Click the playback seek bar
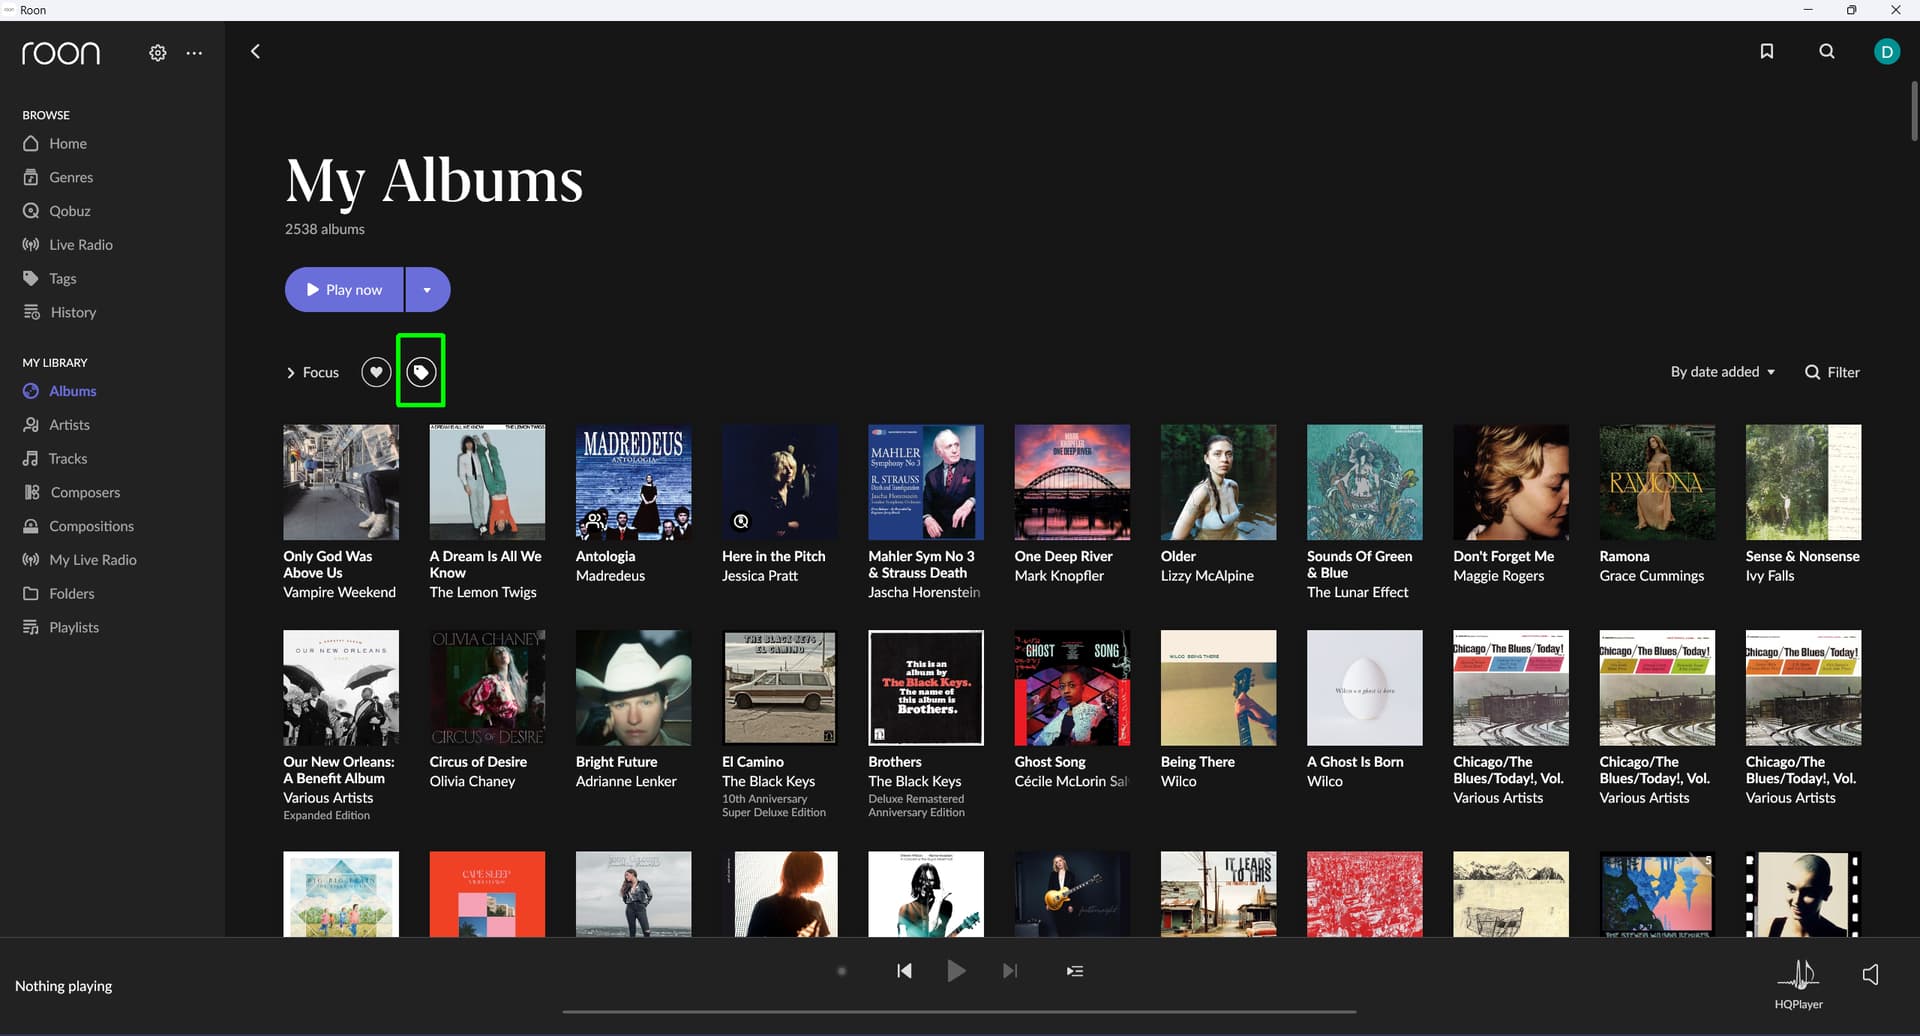 click(959, 1011)
